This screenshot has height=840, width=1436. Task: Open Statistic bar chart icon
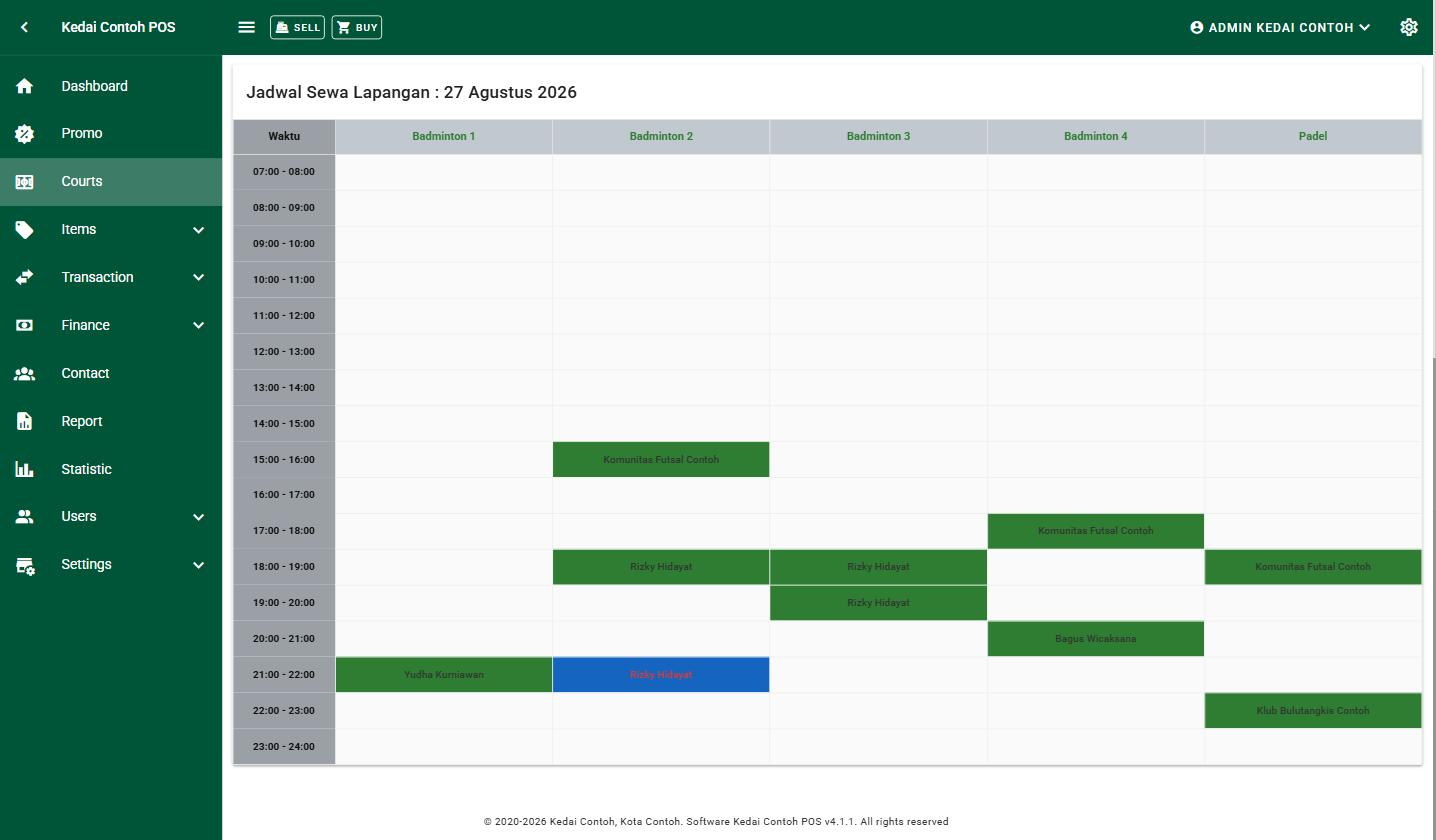[x=25, y=469]
